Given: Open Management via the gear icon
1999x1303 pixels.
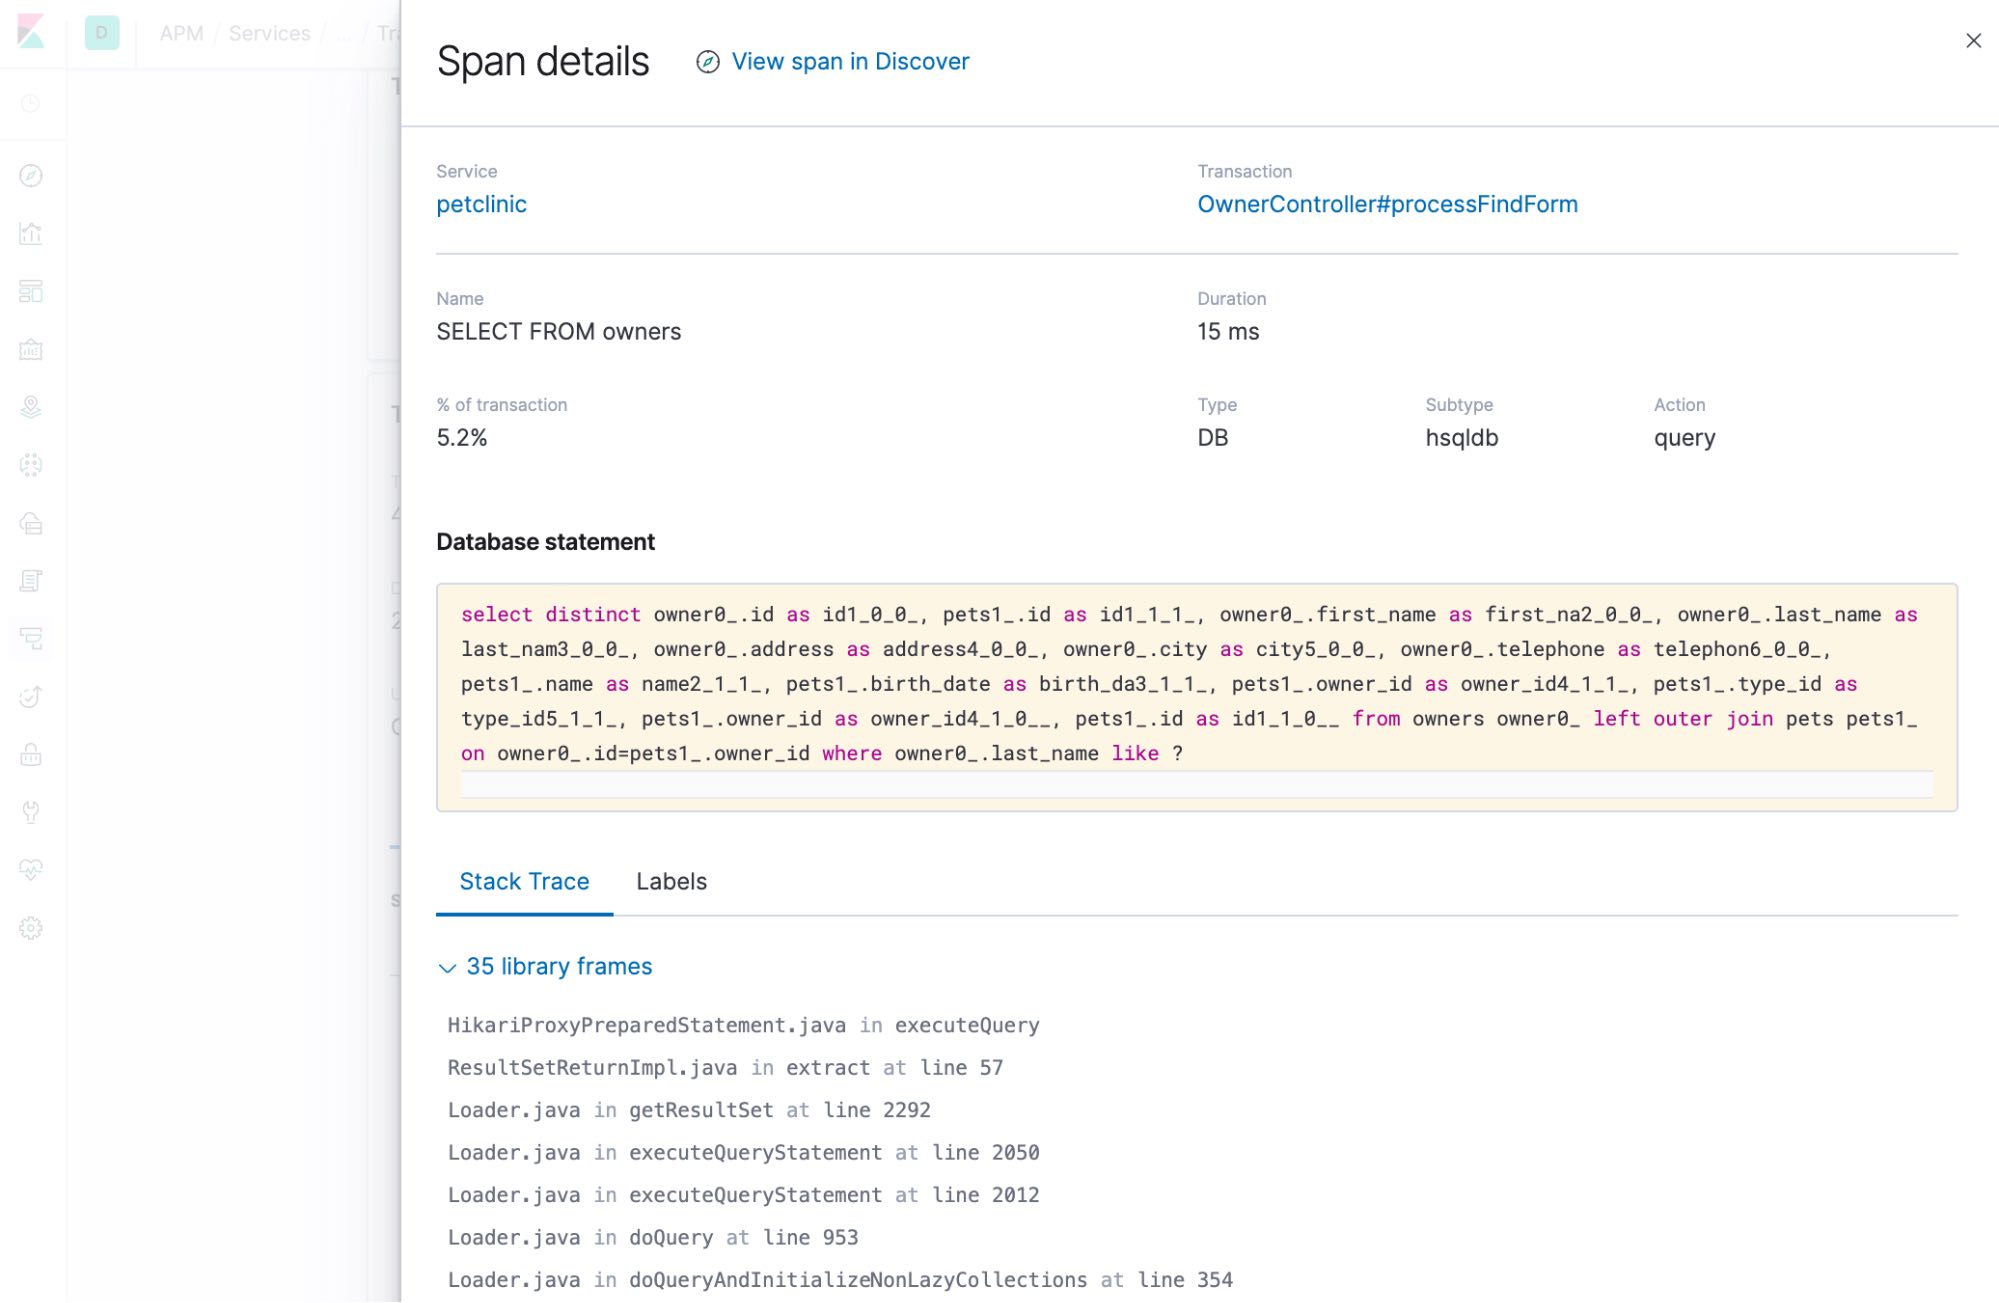Looking at the screenshot, I should click(x=31, y=927).
